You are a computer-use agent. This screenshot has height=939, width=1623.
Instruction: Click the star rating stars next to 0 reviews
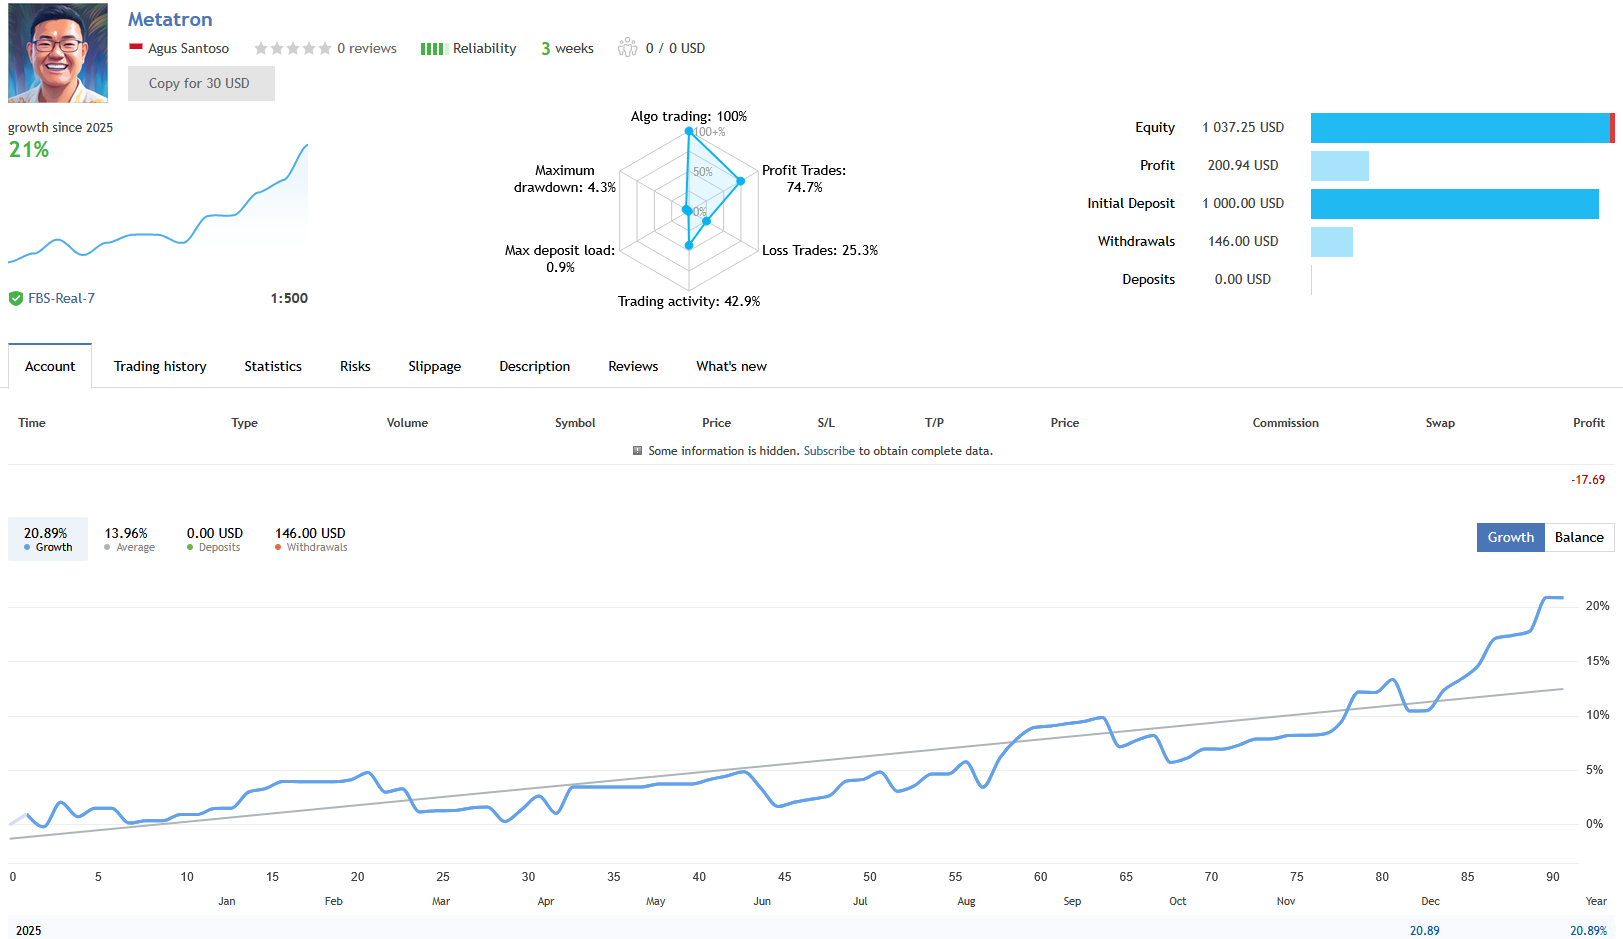[291, 47]
